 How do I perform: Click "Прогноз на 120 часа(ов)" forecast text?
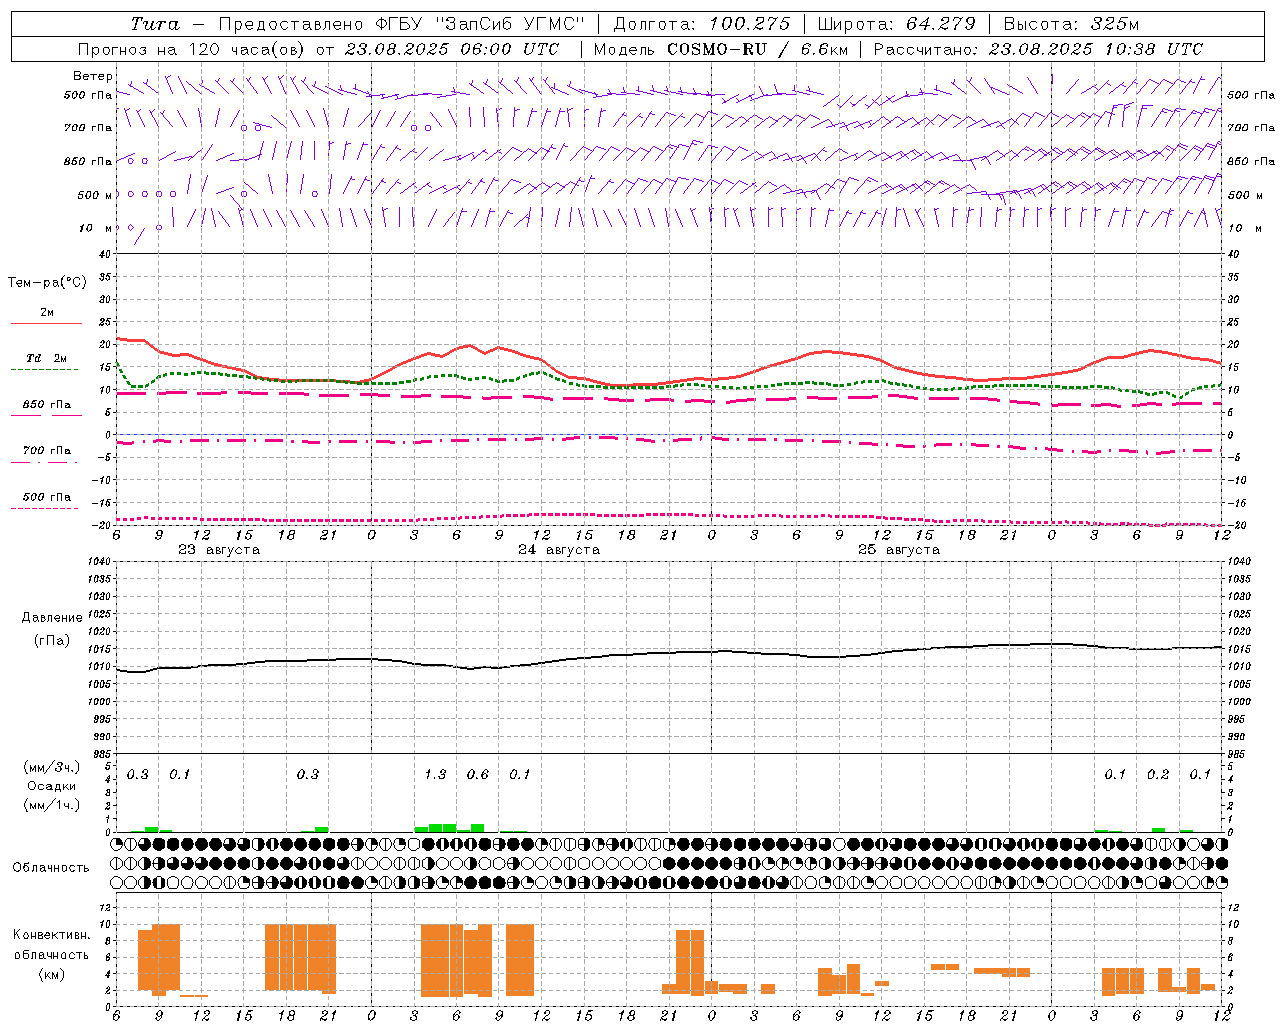click(192, 49)
